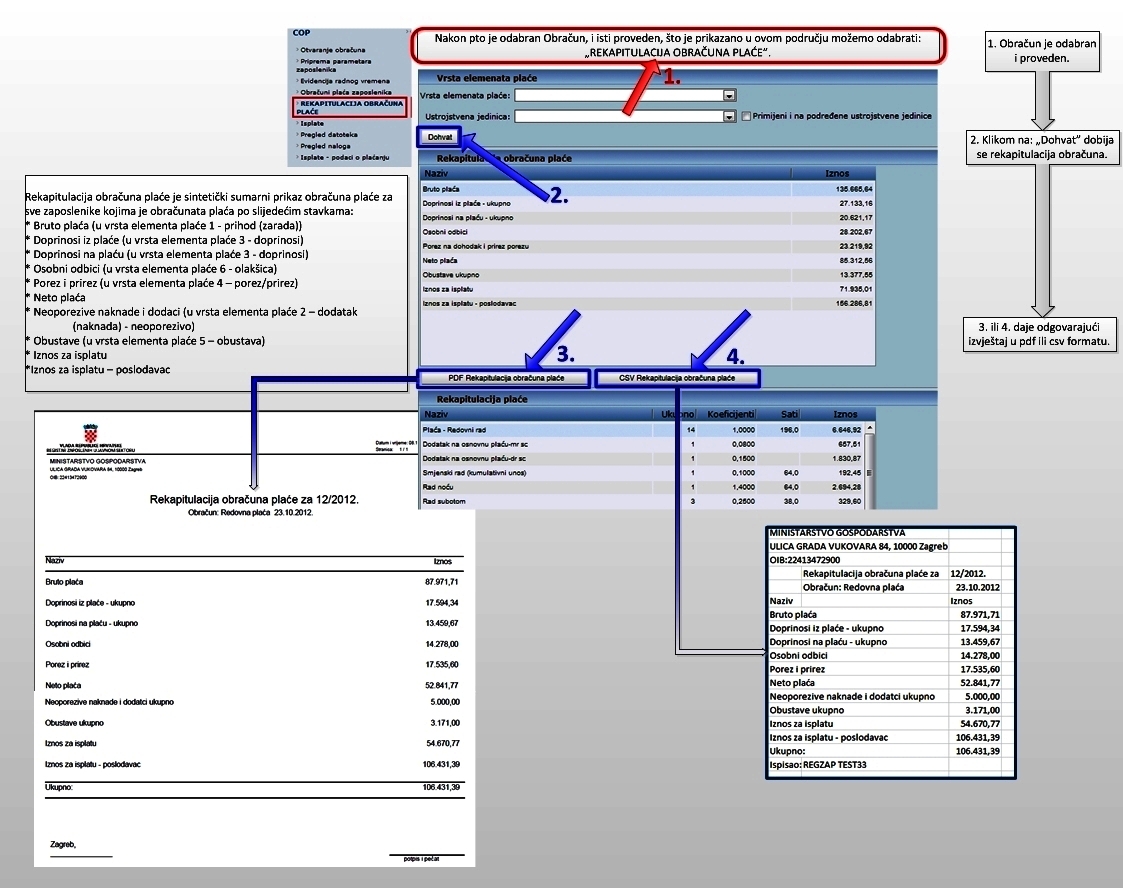The image size is (1123, 888).
Task: Select Smjenski rad (kumulativni unos) row
Action: pos(642,473)
